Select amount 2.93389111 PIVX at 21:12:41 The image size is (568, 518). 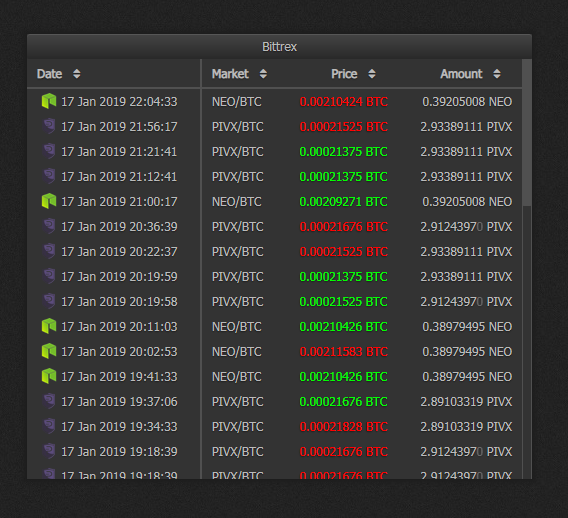click(466, 177)
